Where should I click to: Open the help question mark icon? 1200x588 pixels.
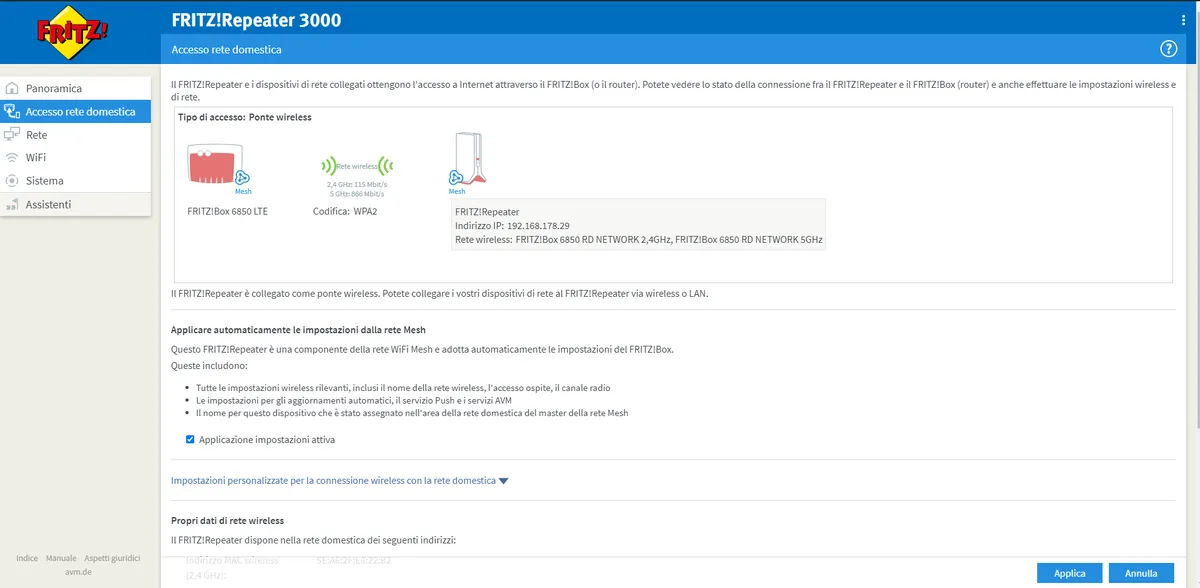tap(1168, 49)
